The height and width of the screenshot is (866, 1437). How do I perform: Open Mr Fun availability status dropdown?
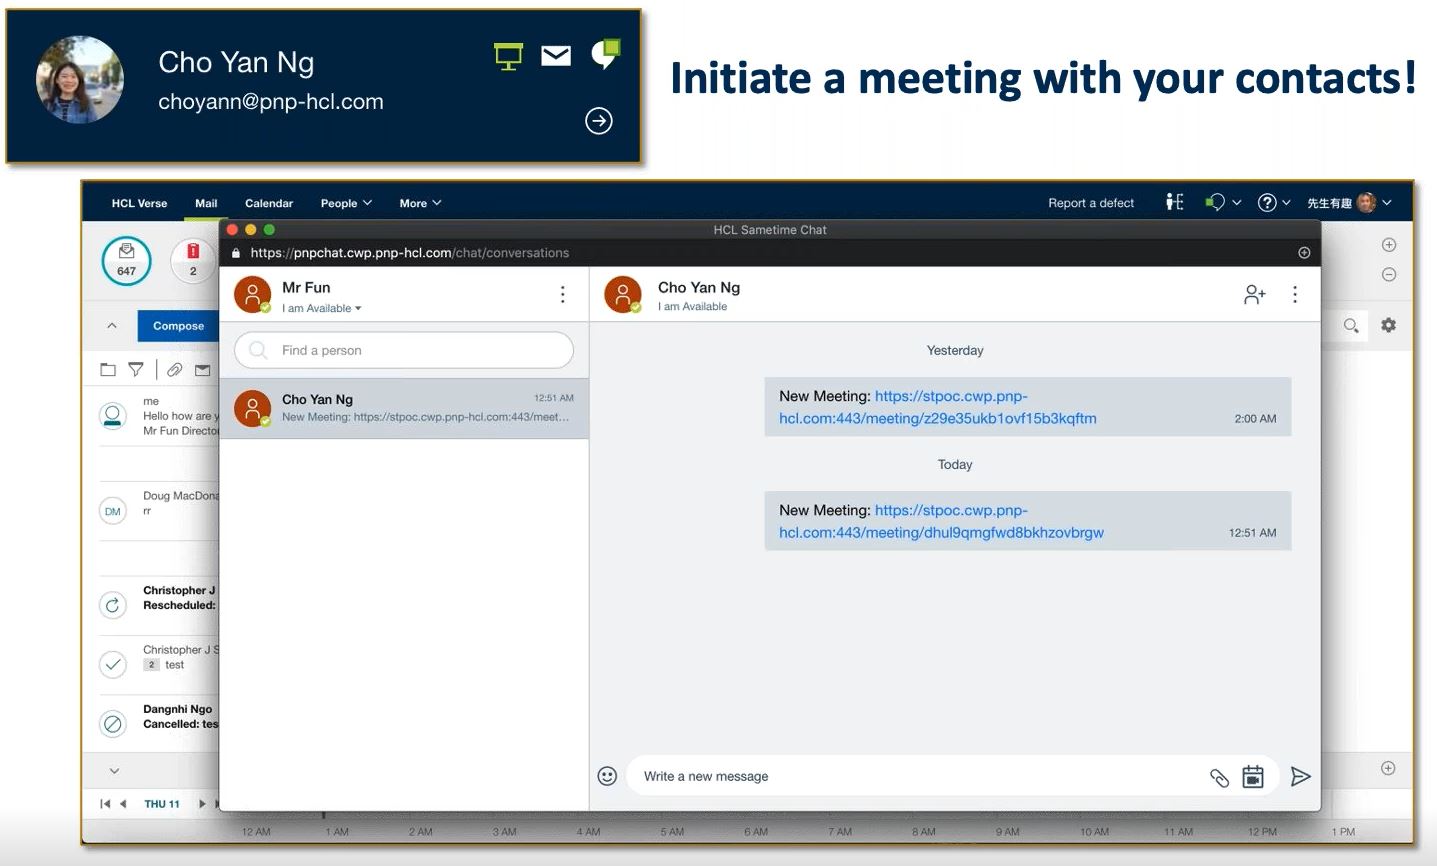pyautogui.click(x=322, y=308)
